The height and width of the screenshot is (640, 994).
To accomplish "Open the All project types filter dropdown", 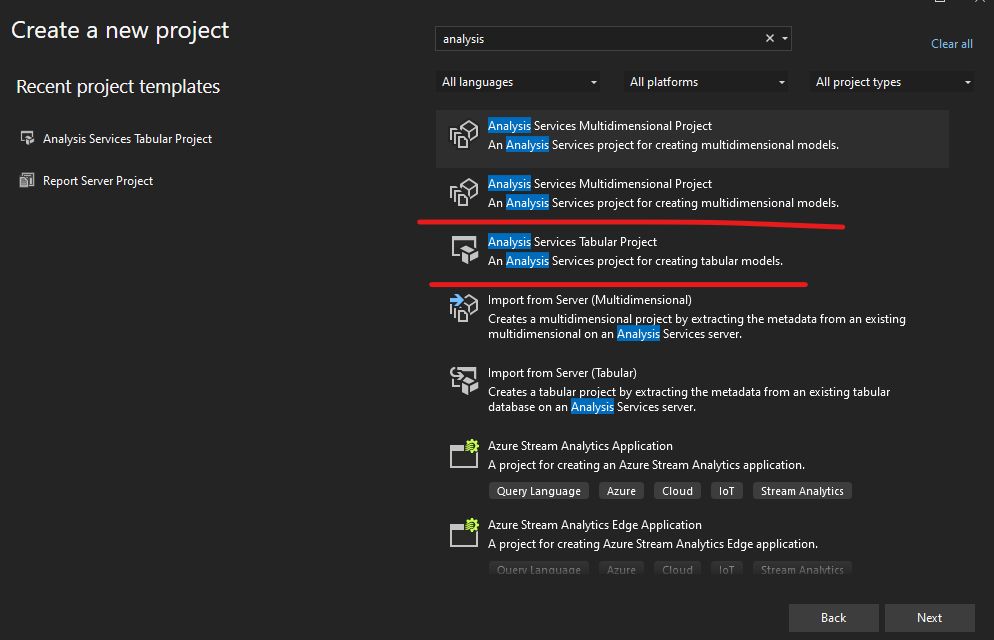I will coord(893,82).
